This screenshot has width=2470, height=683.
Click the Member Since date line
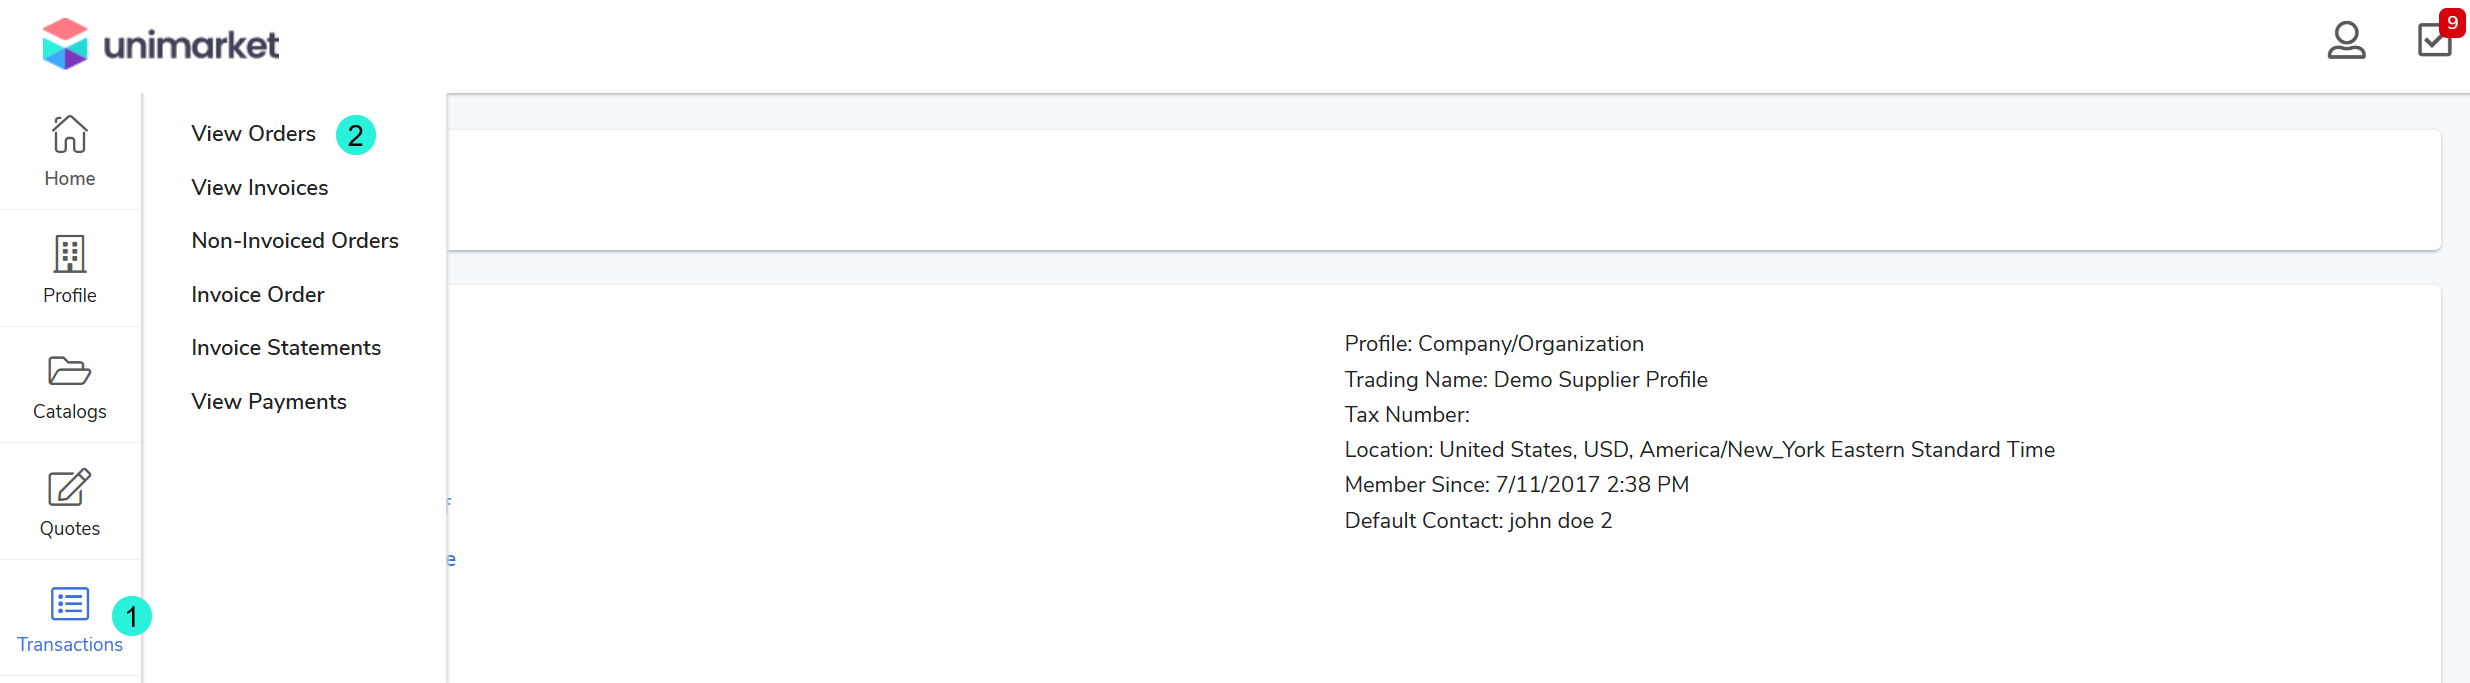(1516, 485)
